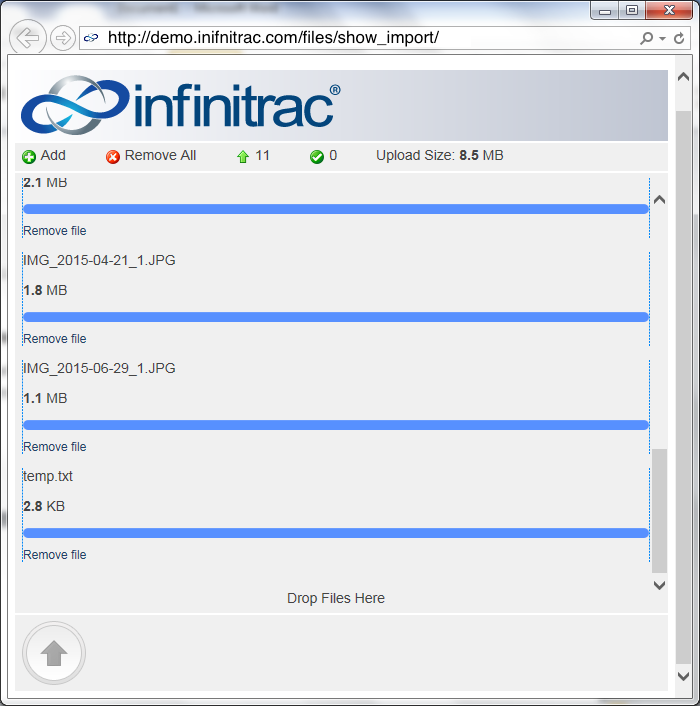Click the address bar URL field
Viewport: 700px width, 706px height.
360,38
